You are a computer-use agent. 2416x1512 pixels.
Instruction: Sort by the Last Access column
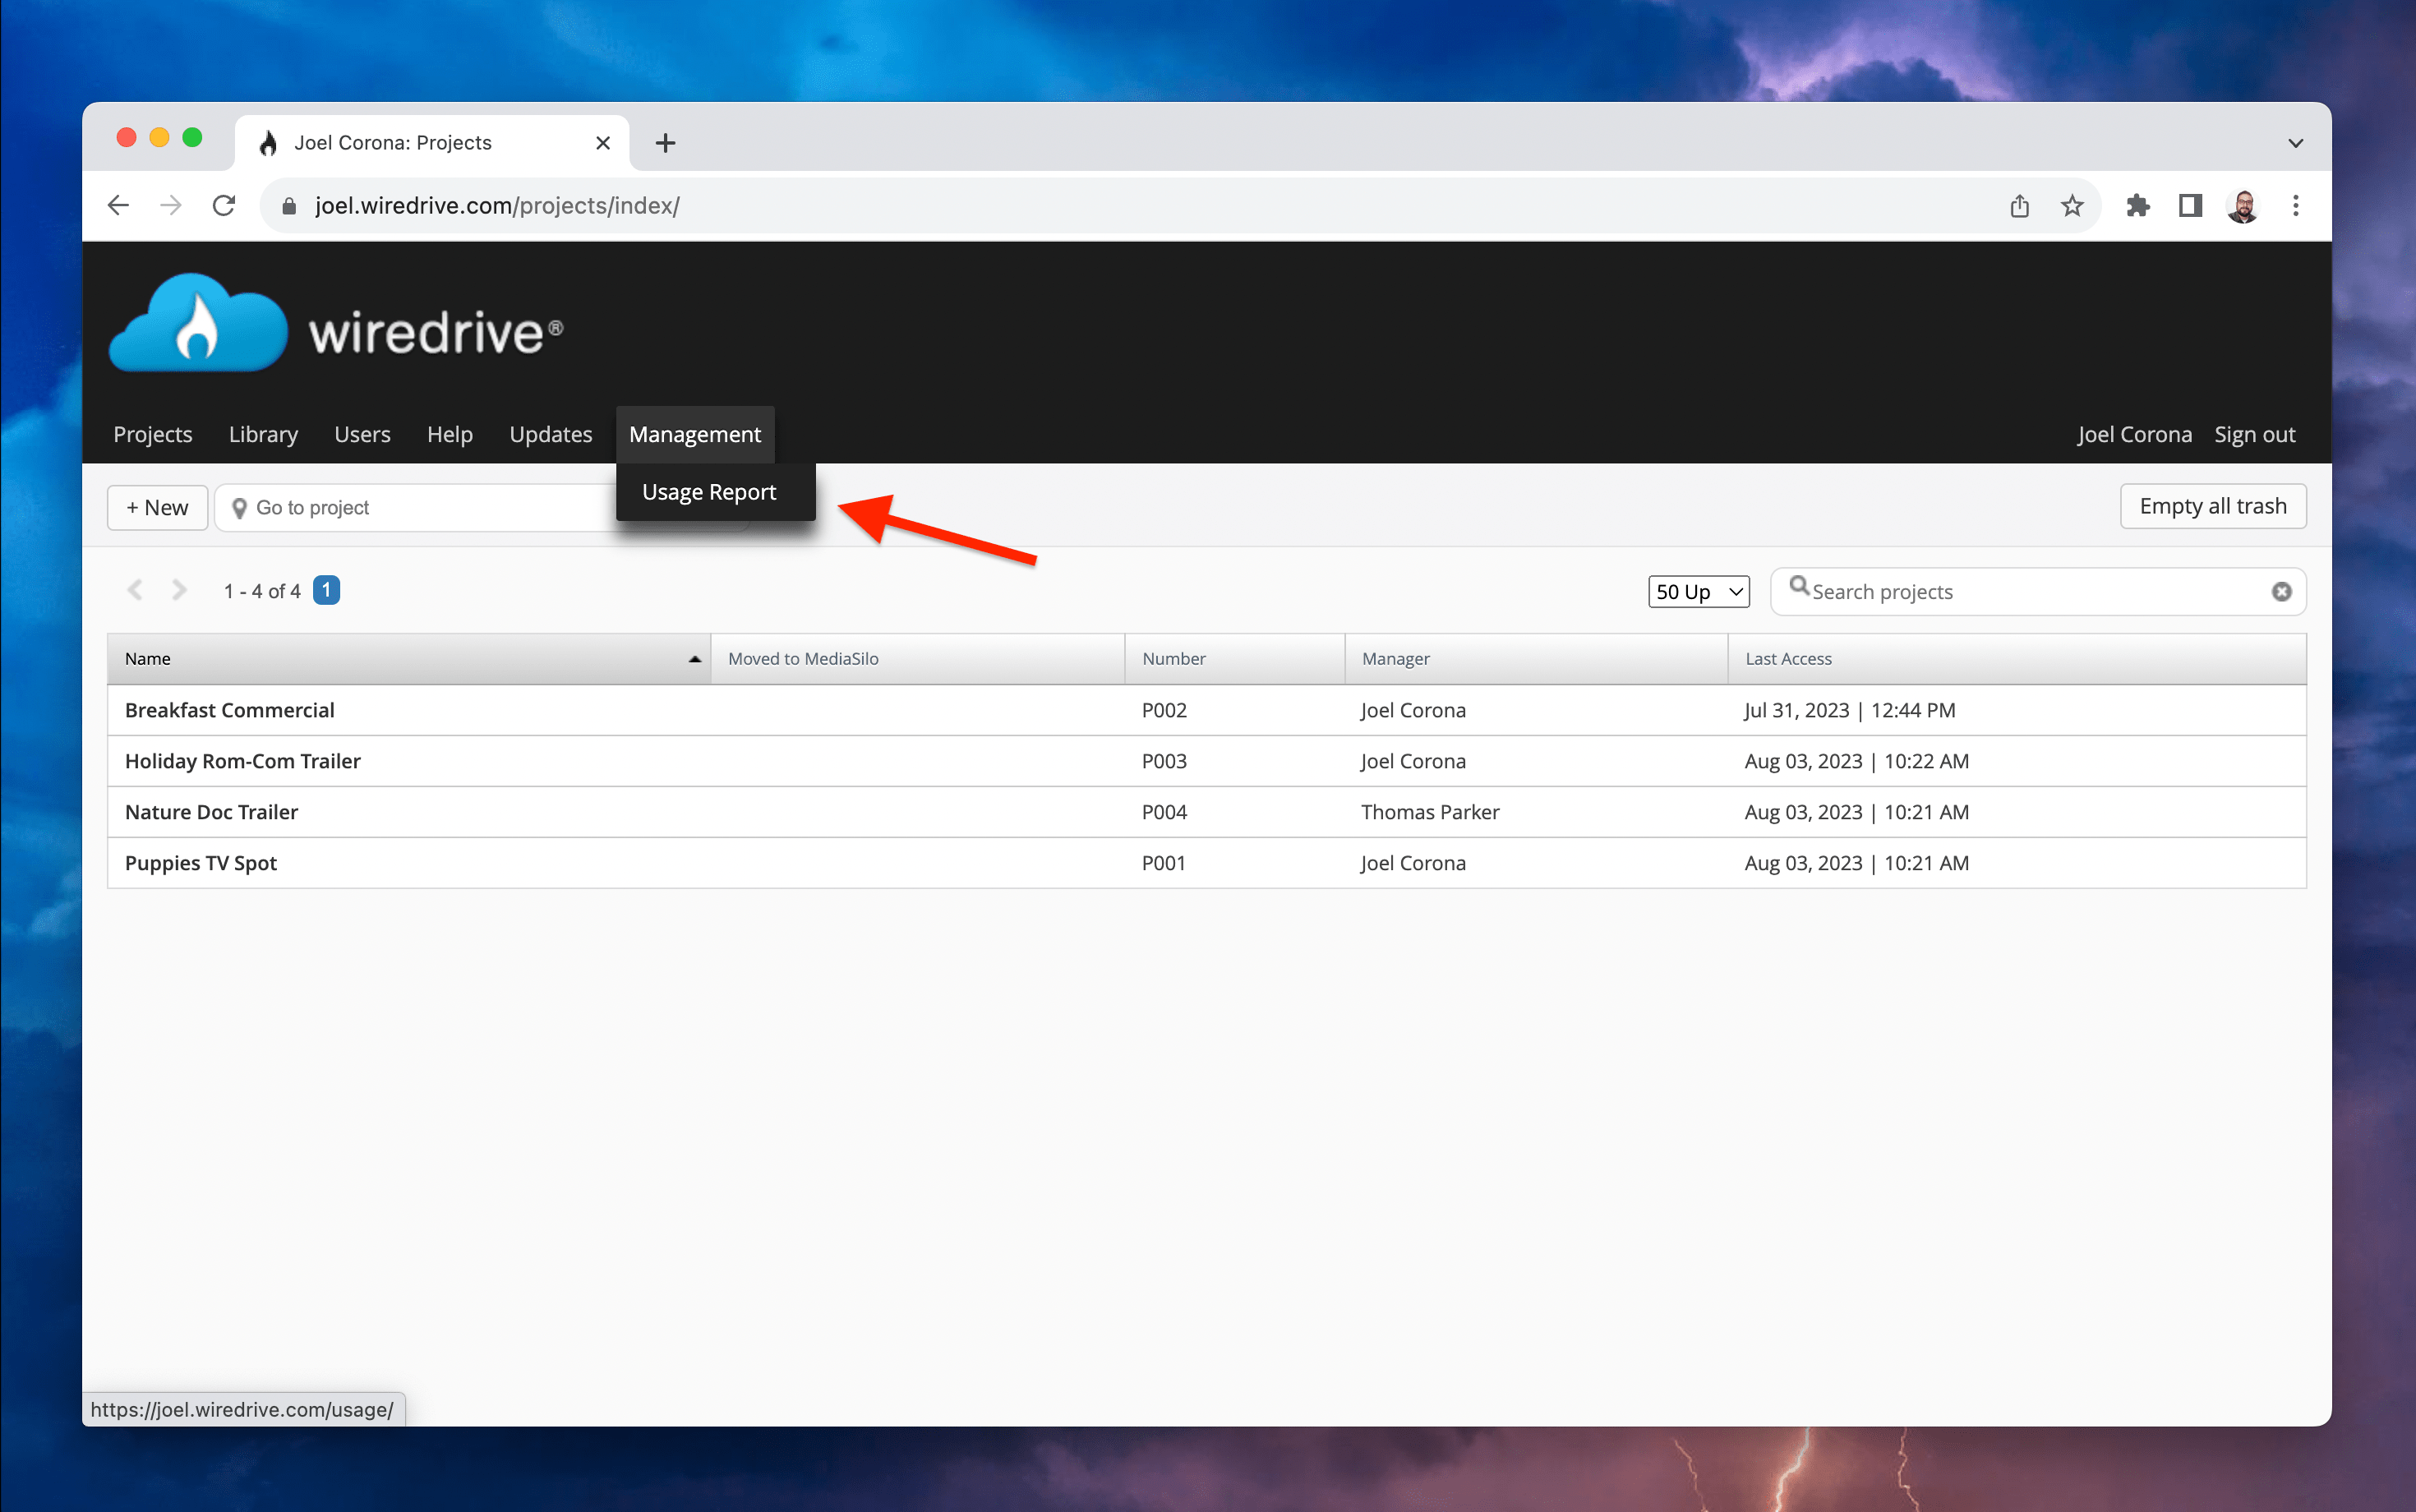[1788, 659]
